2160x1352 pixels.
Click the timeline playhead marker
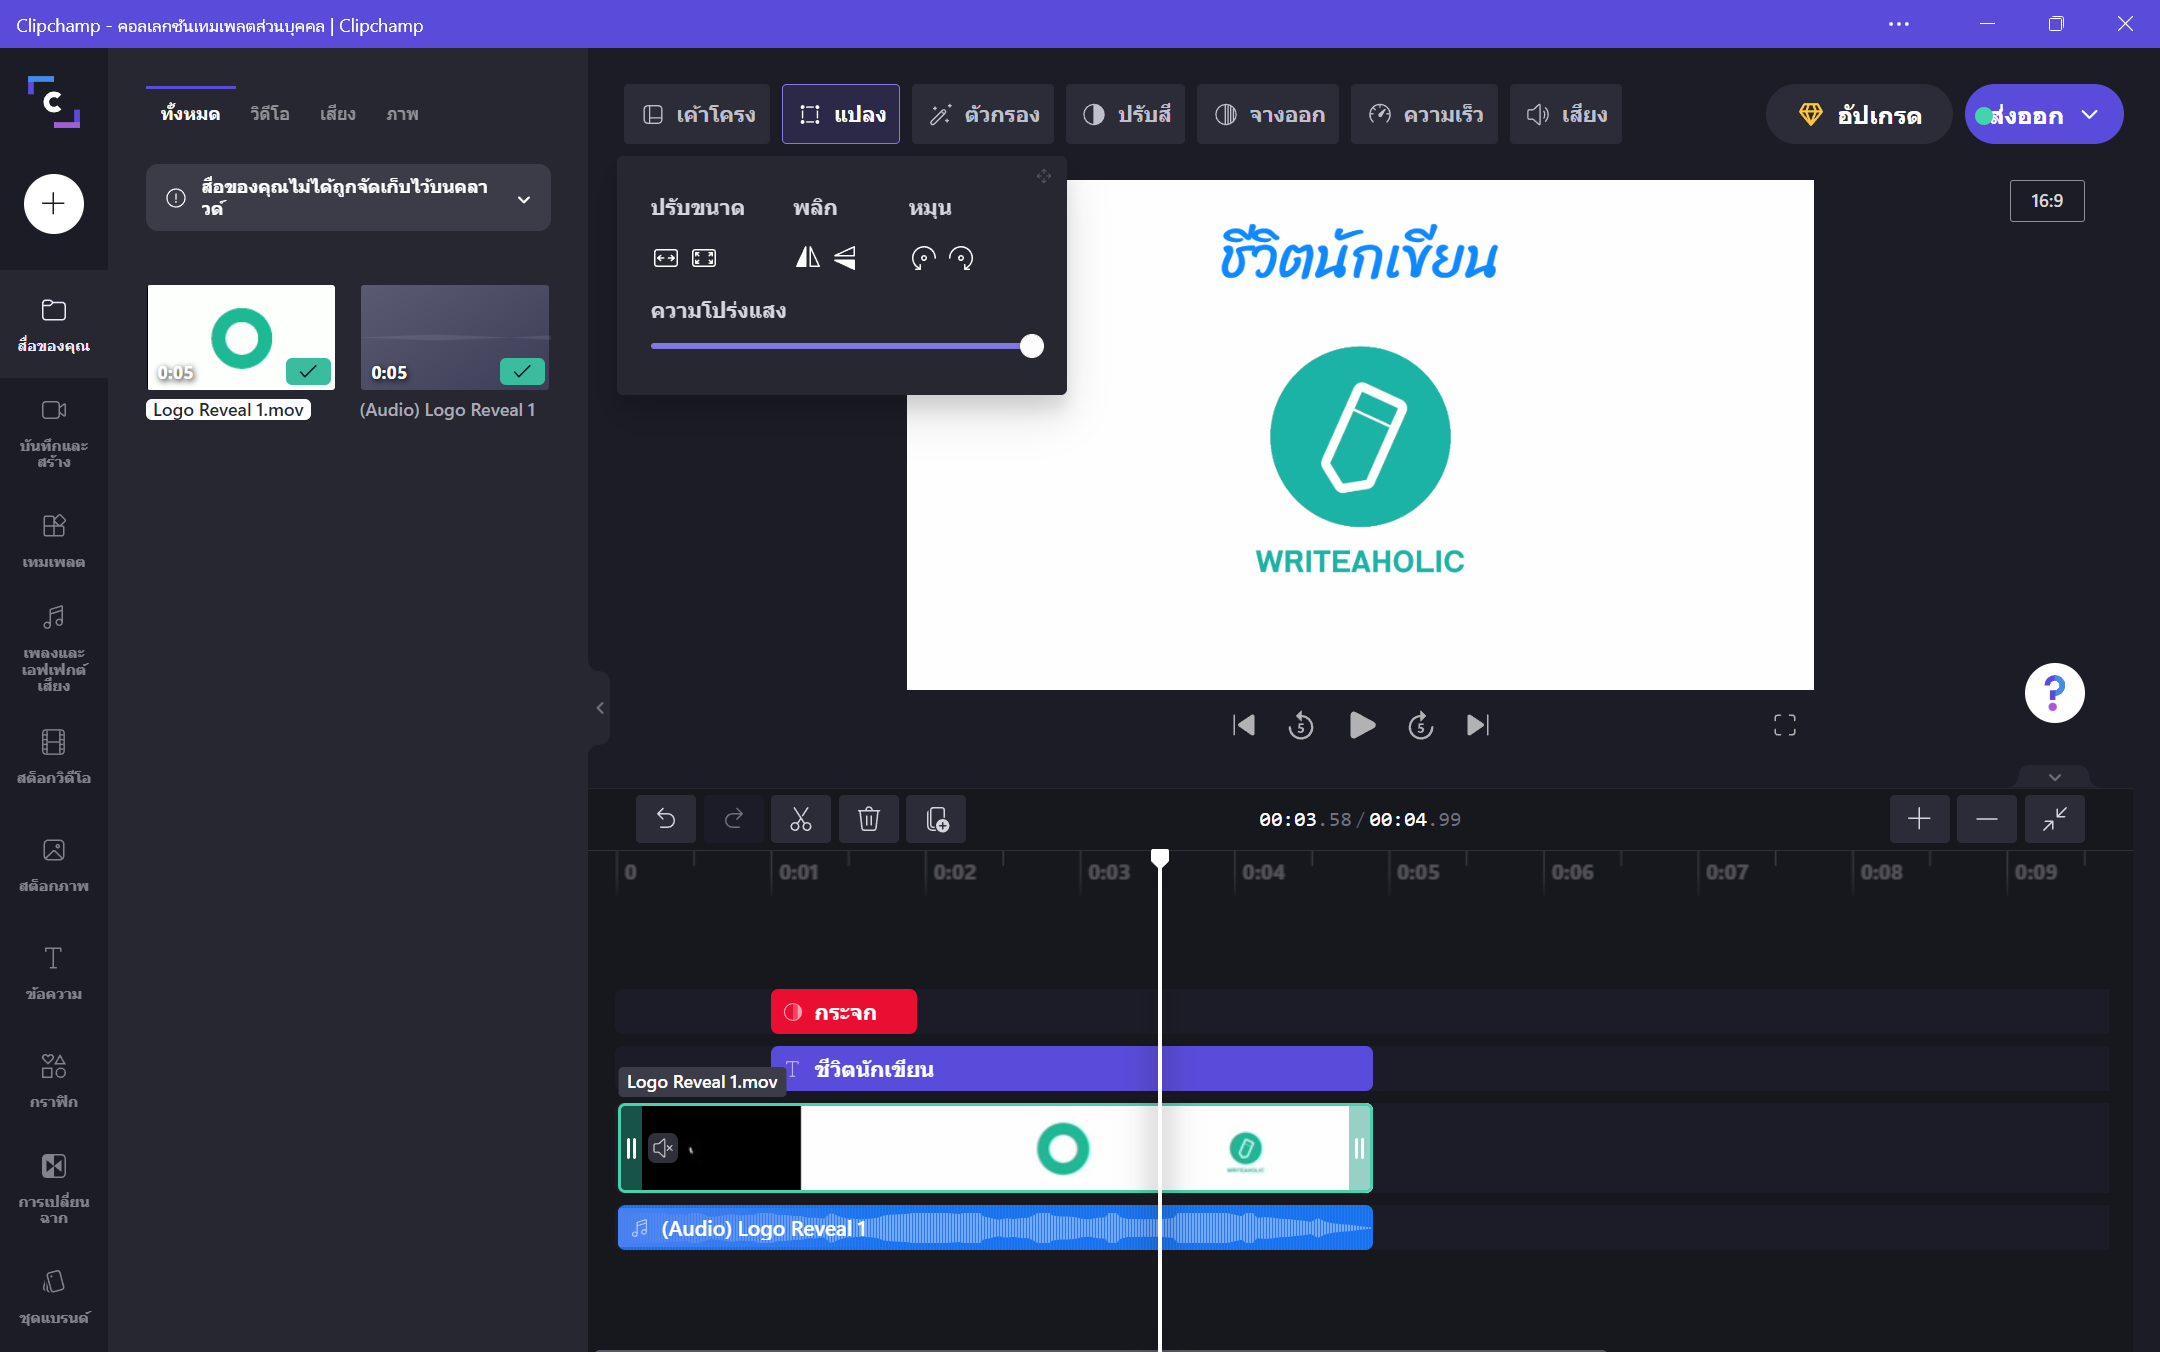1160,858
